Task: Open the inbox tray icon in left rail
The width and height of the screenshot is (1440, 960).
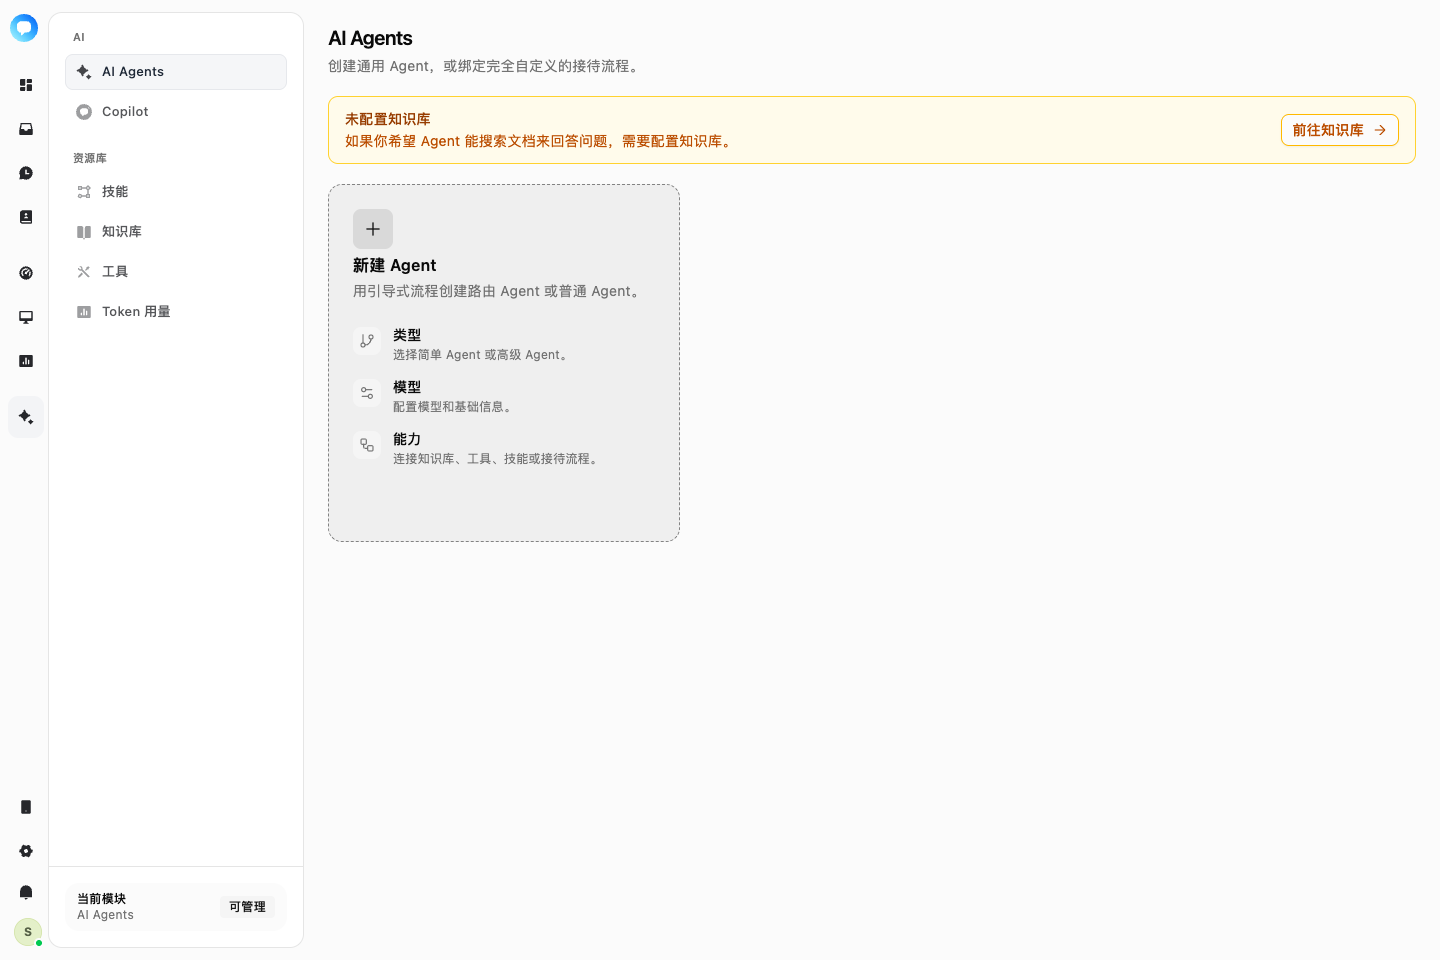Action: click(x=26, y=129)
